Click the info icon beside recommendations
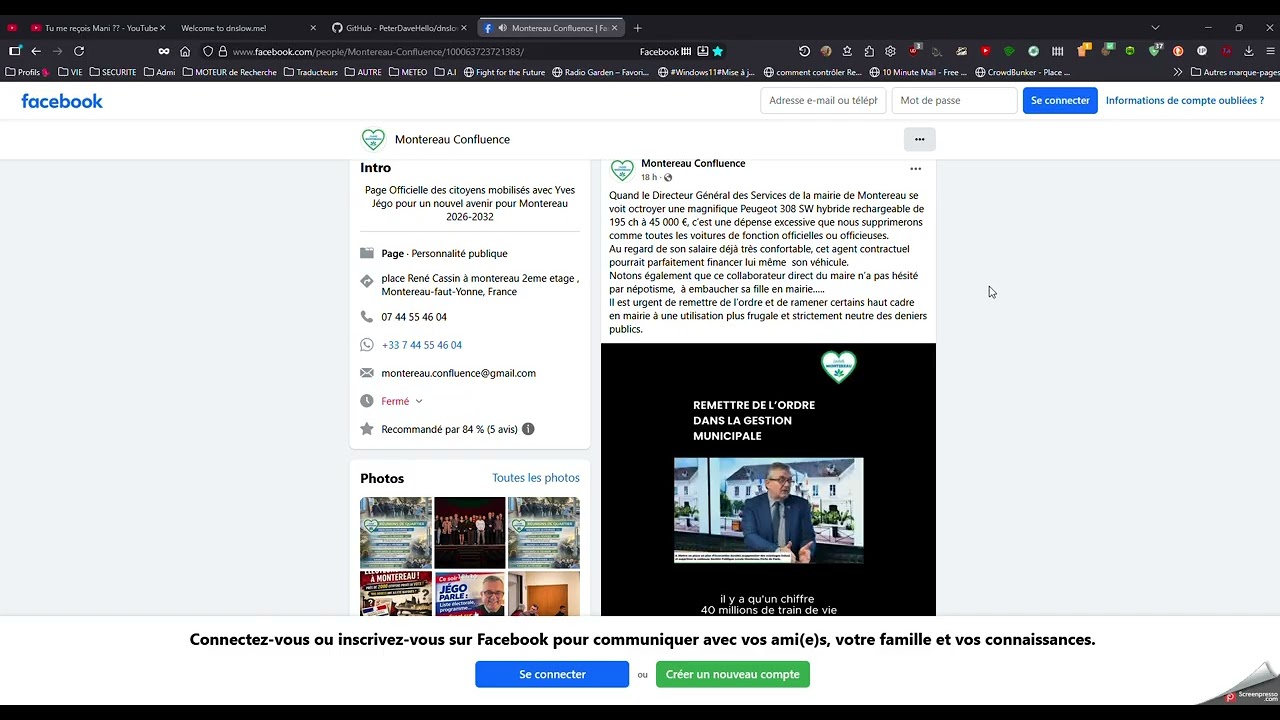 click(528, 429)
